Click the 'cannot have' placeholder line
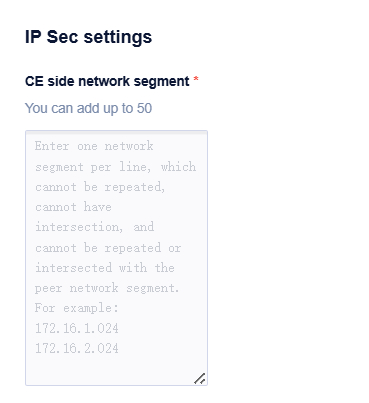The height and width of the screenshot is (403, 369). (x=73, y=207)
